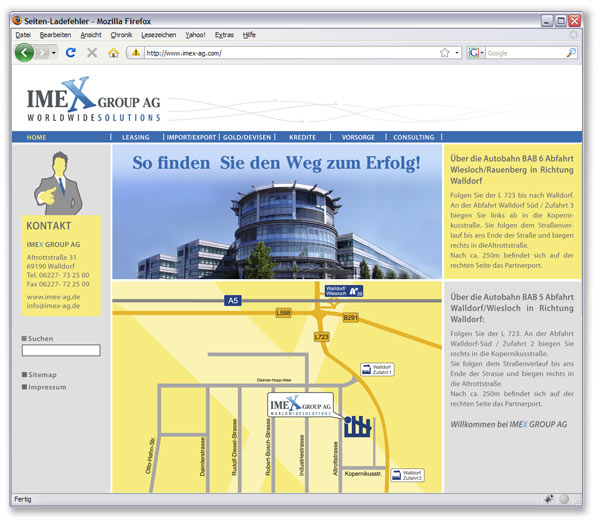
Task: Follow the www.imex-ag.de link
Action: coord(53,297)
